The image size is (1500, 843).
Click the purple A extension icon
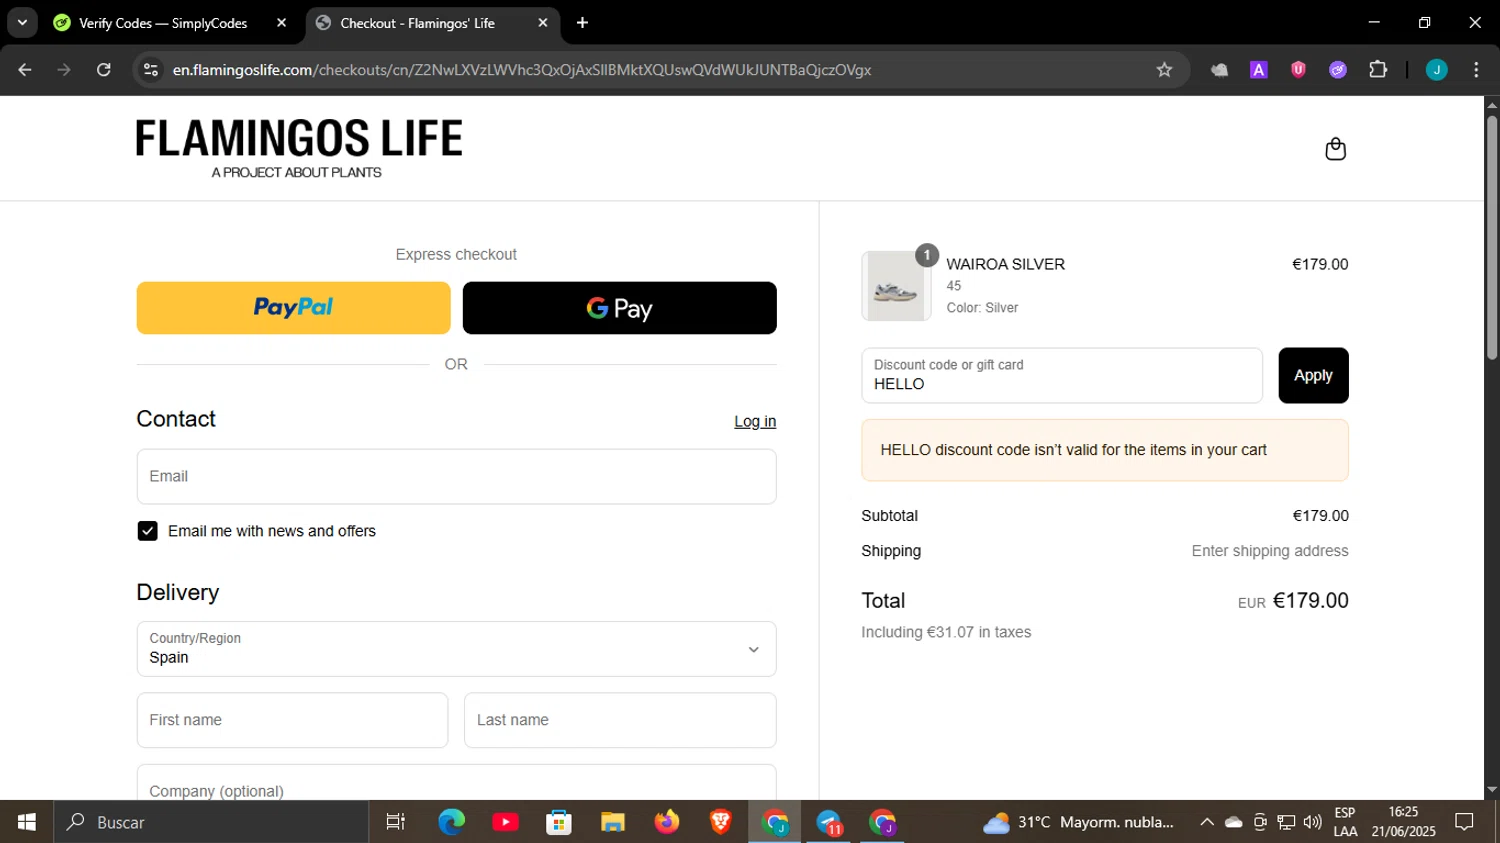pyautogui.click(x=1259, y=70)
